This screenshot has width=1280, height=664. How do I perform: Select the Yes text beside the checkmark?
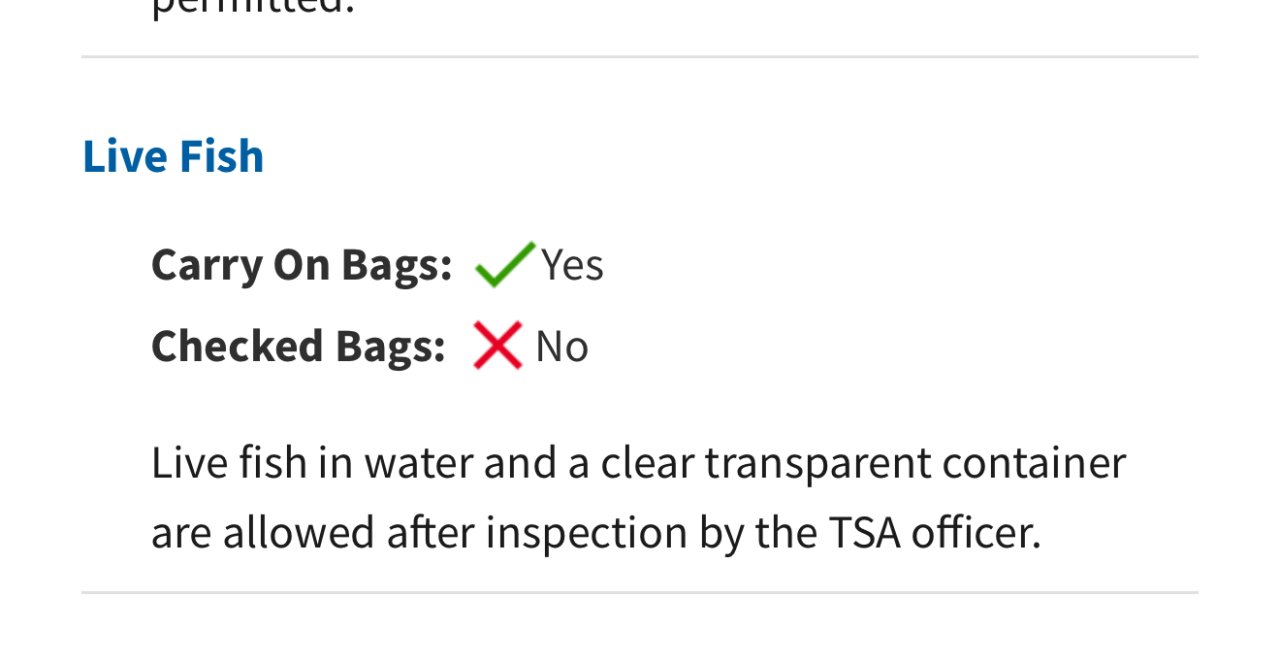click(x=572, y=266)
